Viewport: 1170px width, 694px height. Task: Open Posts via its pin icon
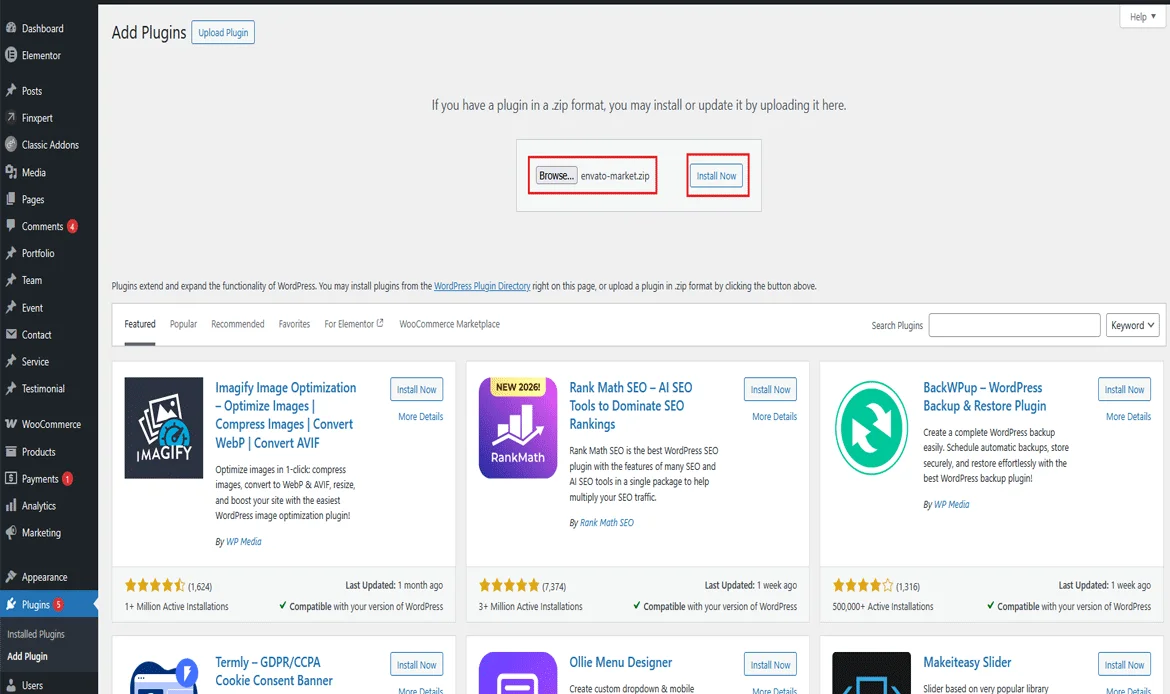pos(11,90)
